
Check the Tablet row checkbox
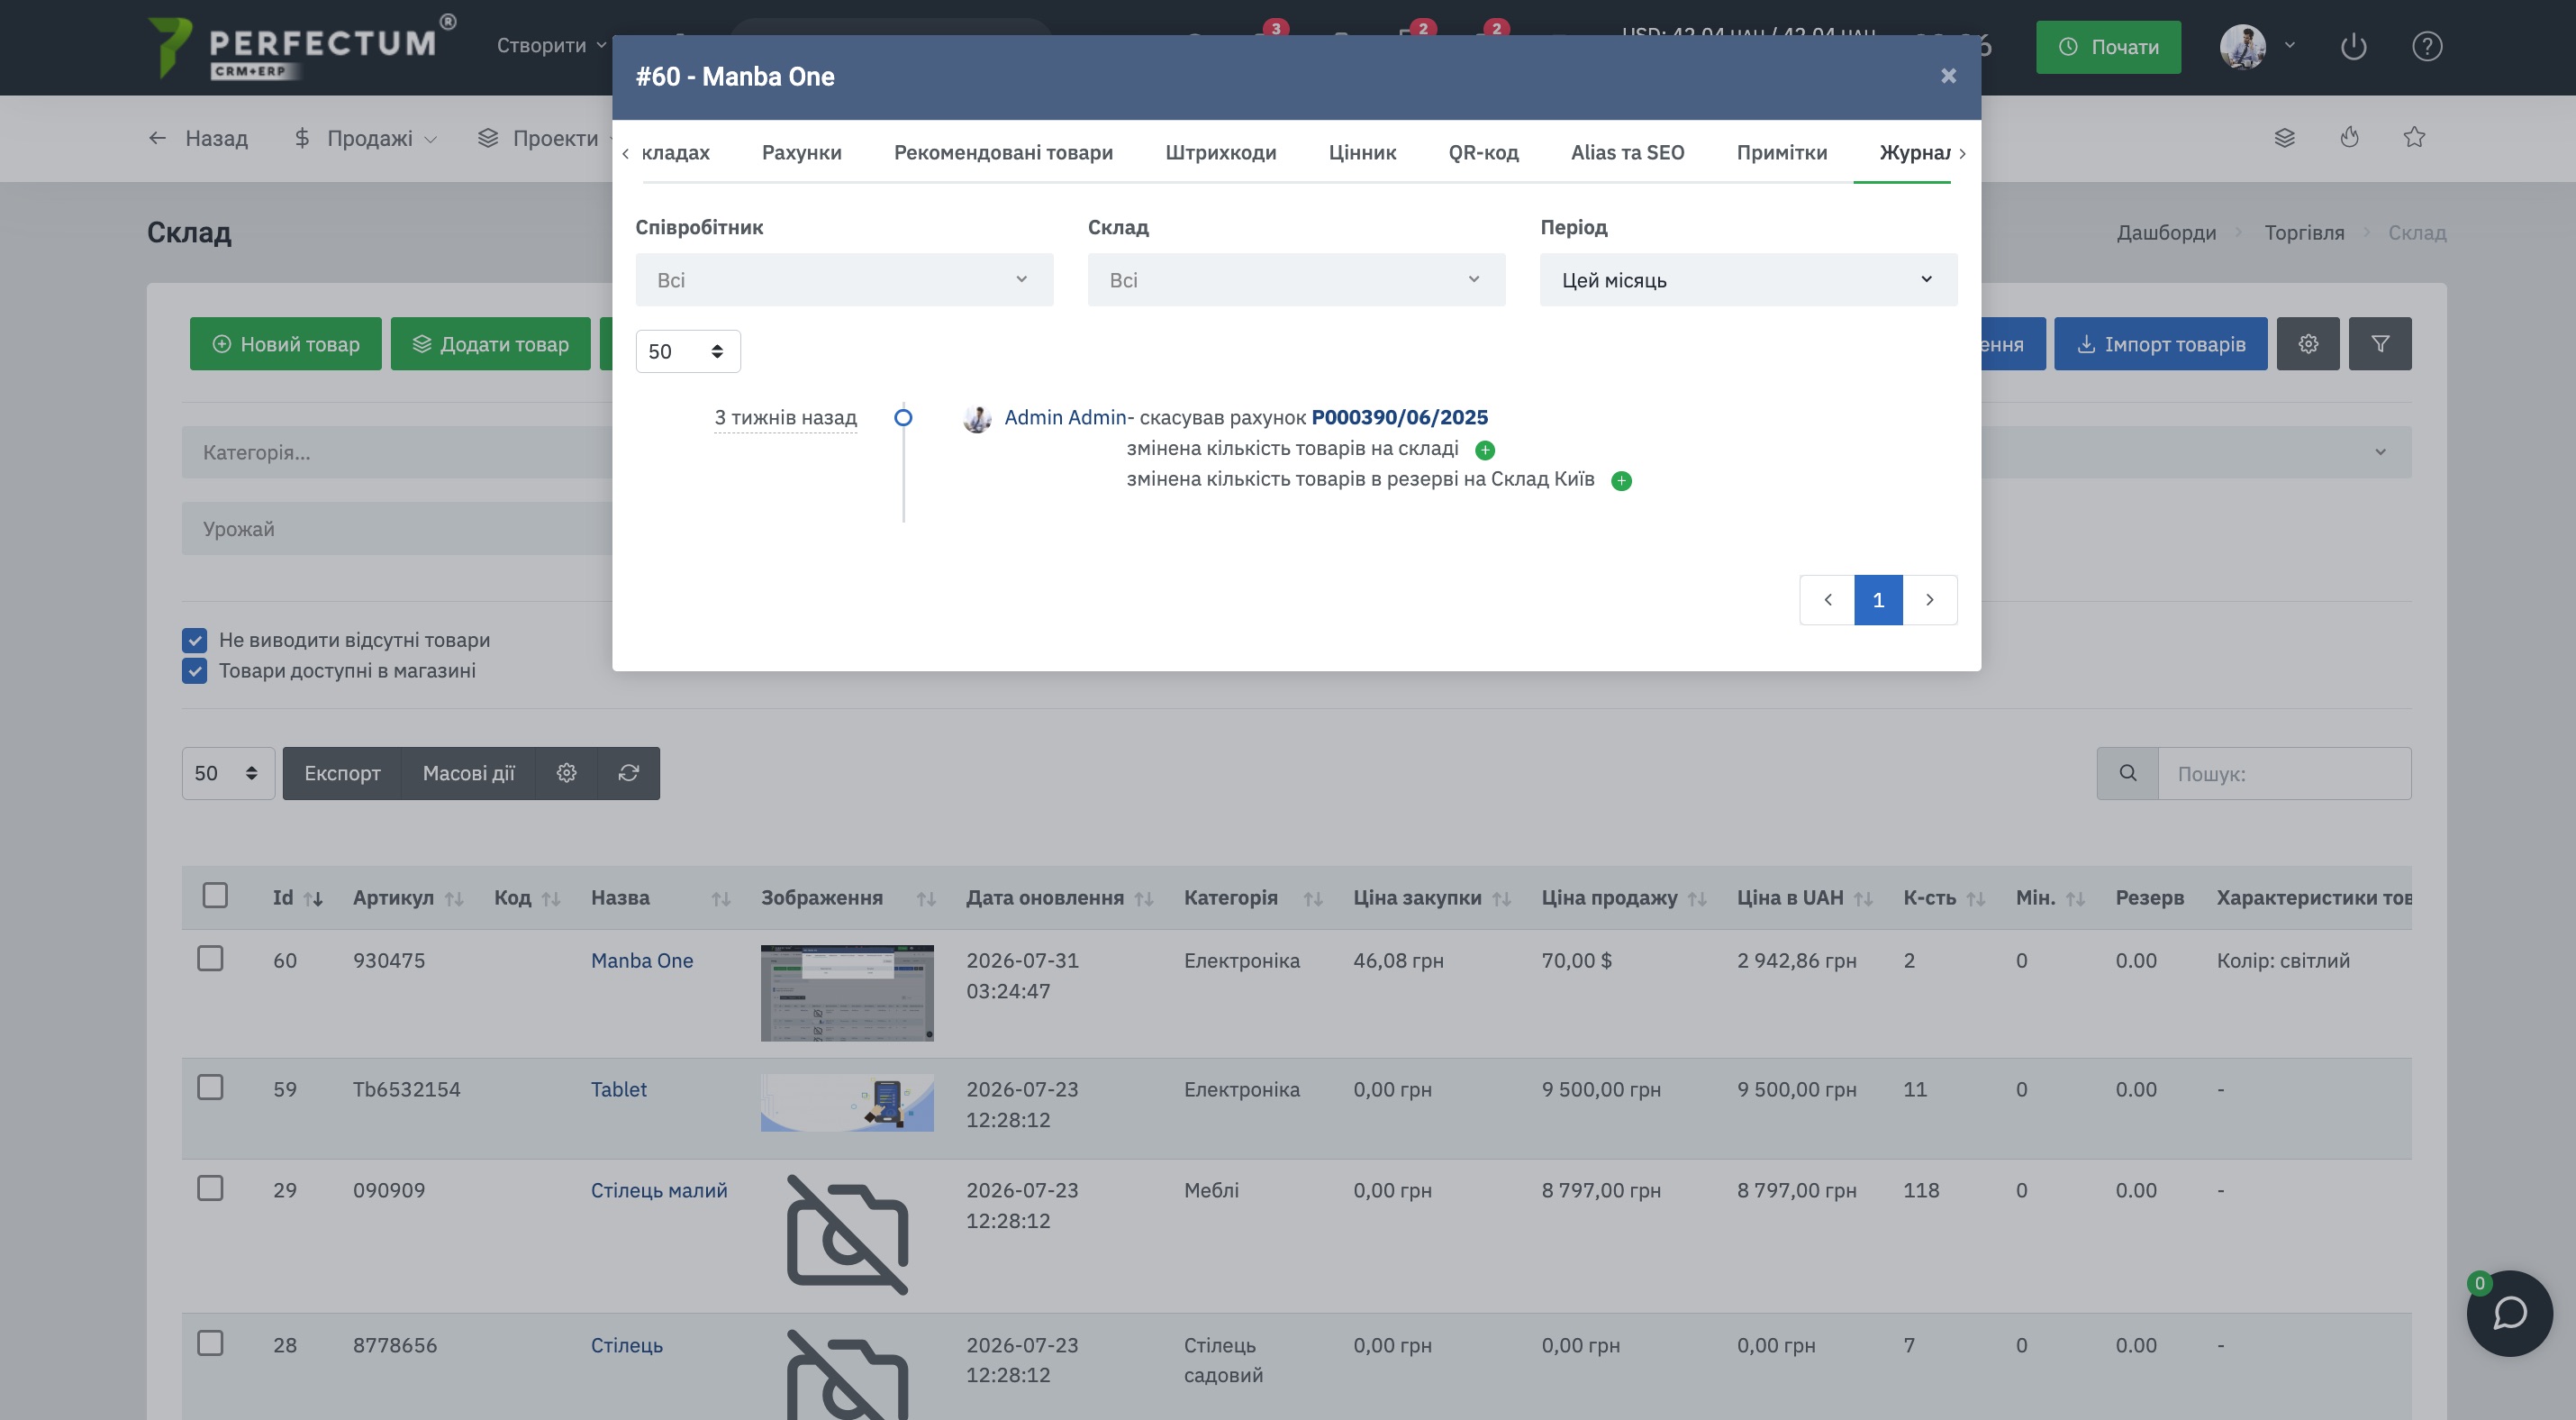pyautogui.click(x=210, y=1087)
